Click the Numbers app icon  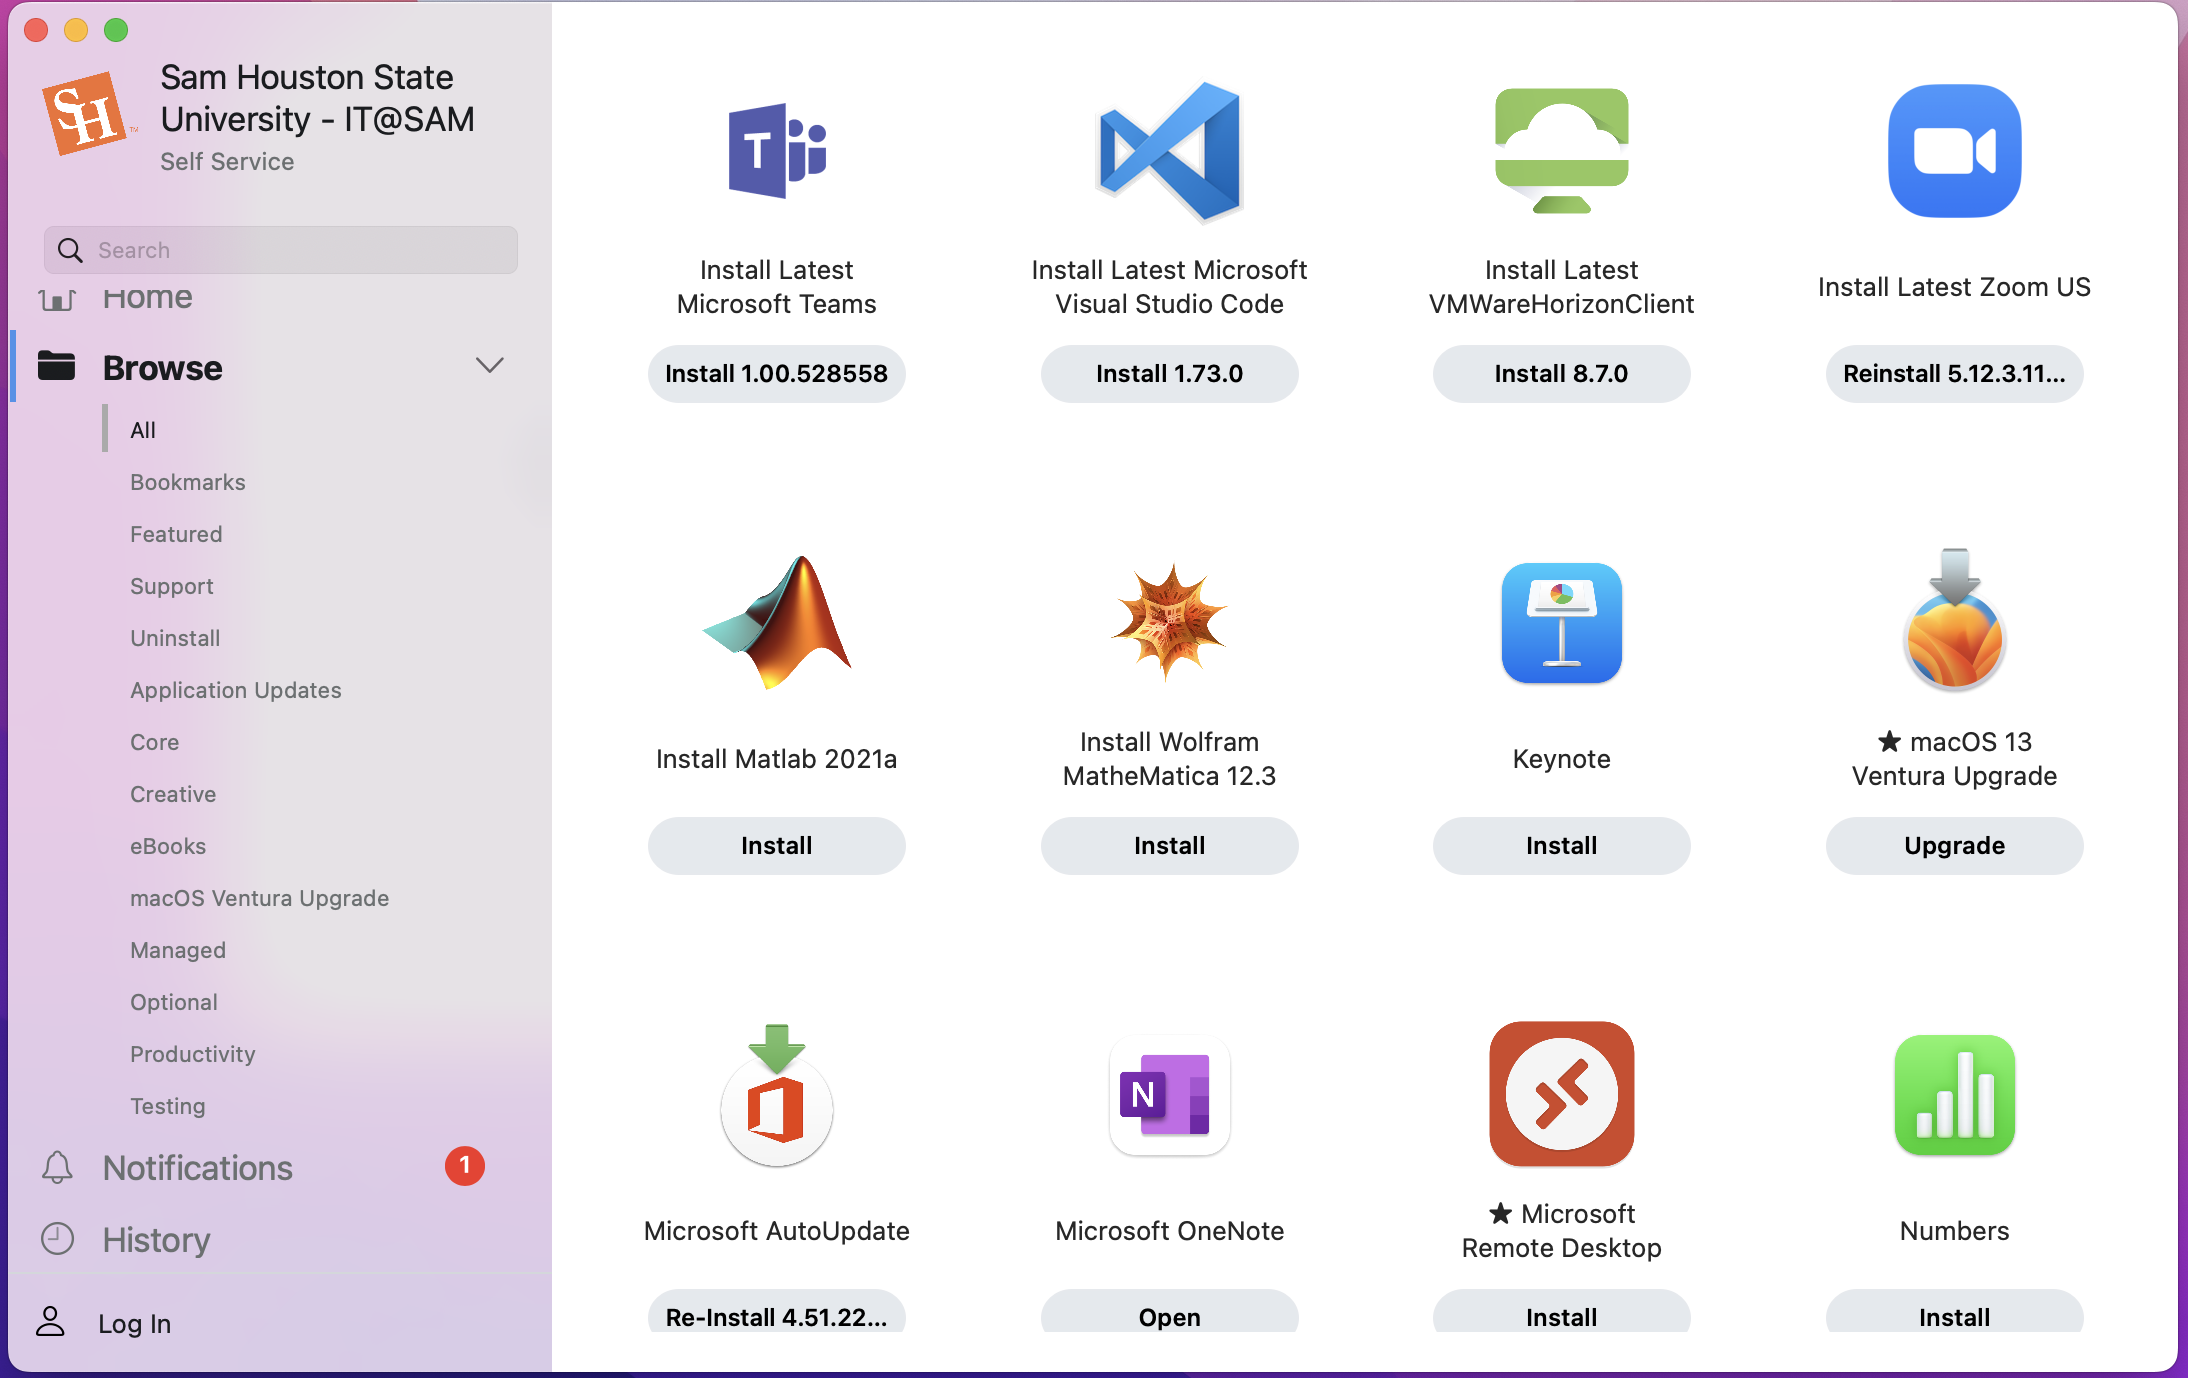tap(1954, 1095)
